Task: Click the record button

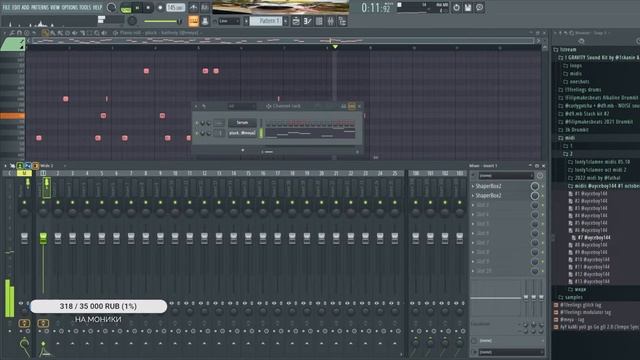Action: (160, 8)
